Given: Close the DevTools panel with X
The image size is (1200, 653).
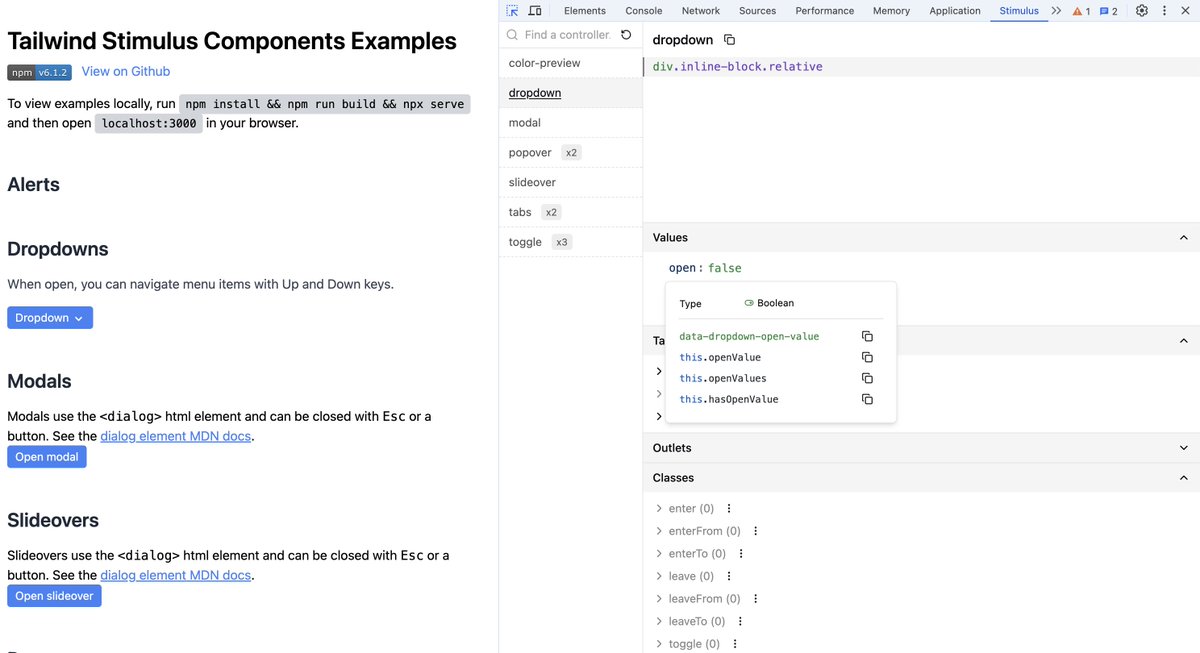Looking at the screenshot, I should click(1186, 11).
